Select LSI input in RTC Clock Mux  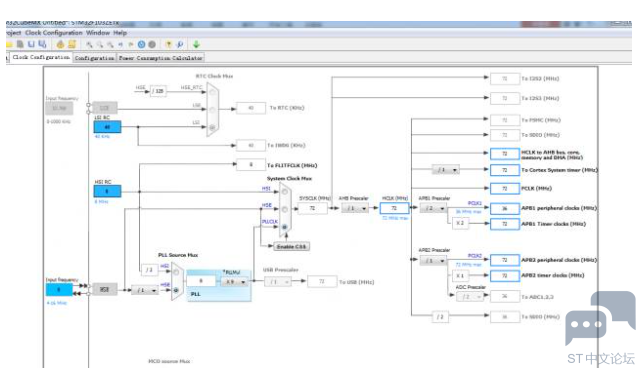tap(212, 127)
